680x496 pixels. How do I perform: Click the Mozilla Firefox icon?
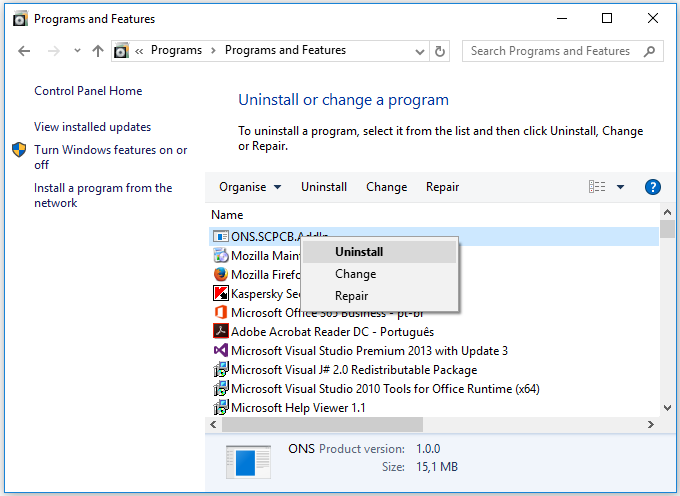221,274
